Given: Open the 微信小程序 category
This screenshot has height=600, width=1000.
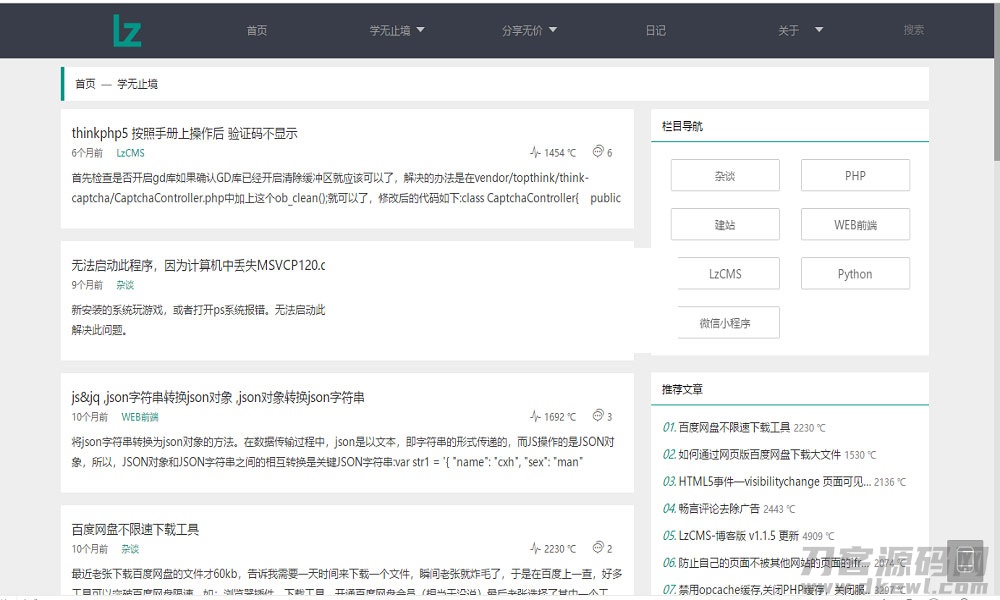Looking at the screenshot, I should pos(725,323).
